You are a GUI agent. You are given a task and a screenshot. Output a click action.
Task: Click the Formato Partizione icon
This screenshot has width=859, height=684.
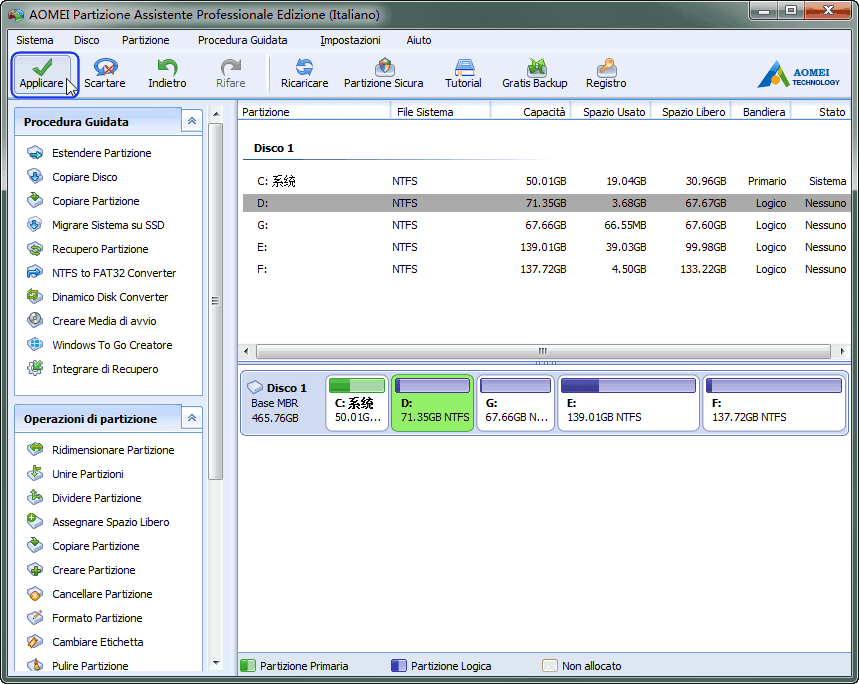pyautogui.click(x=35, y=618)
